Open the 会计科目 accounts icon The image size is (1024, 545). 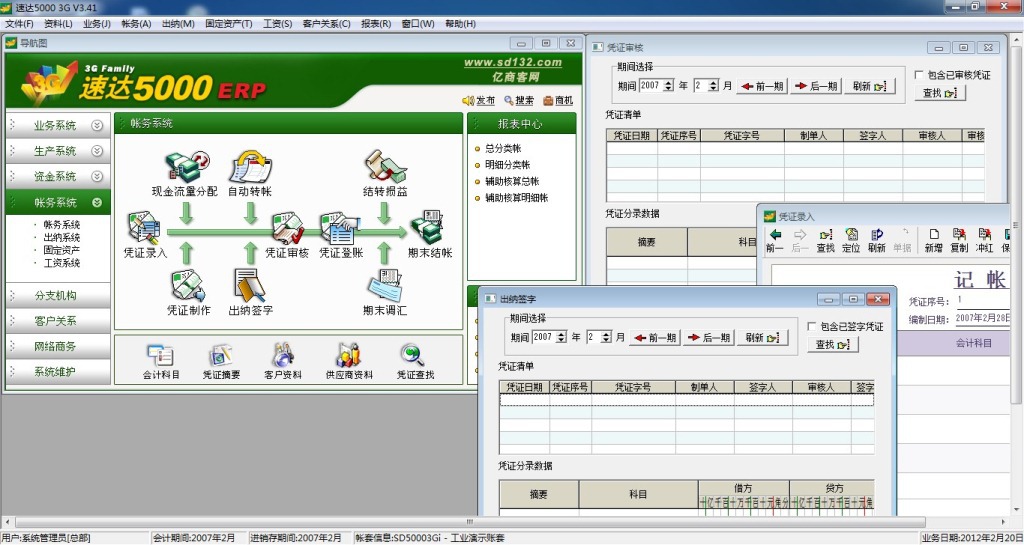(x=161, y=356)
